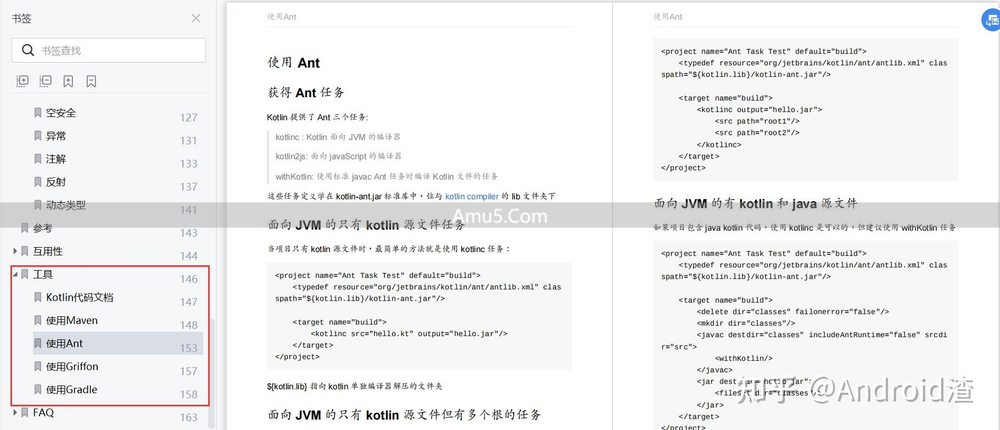Viewport: 1000px width, 430px height.
Task: Select the 工具 bookmark
Action: (x=43, y=274)
